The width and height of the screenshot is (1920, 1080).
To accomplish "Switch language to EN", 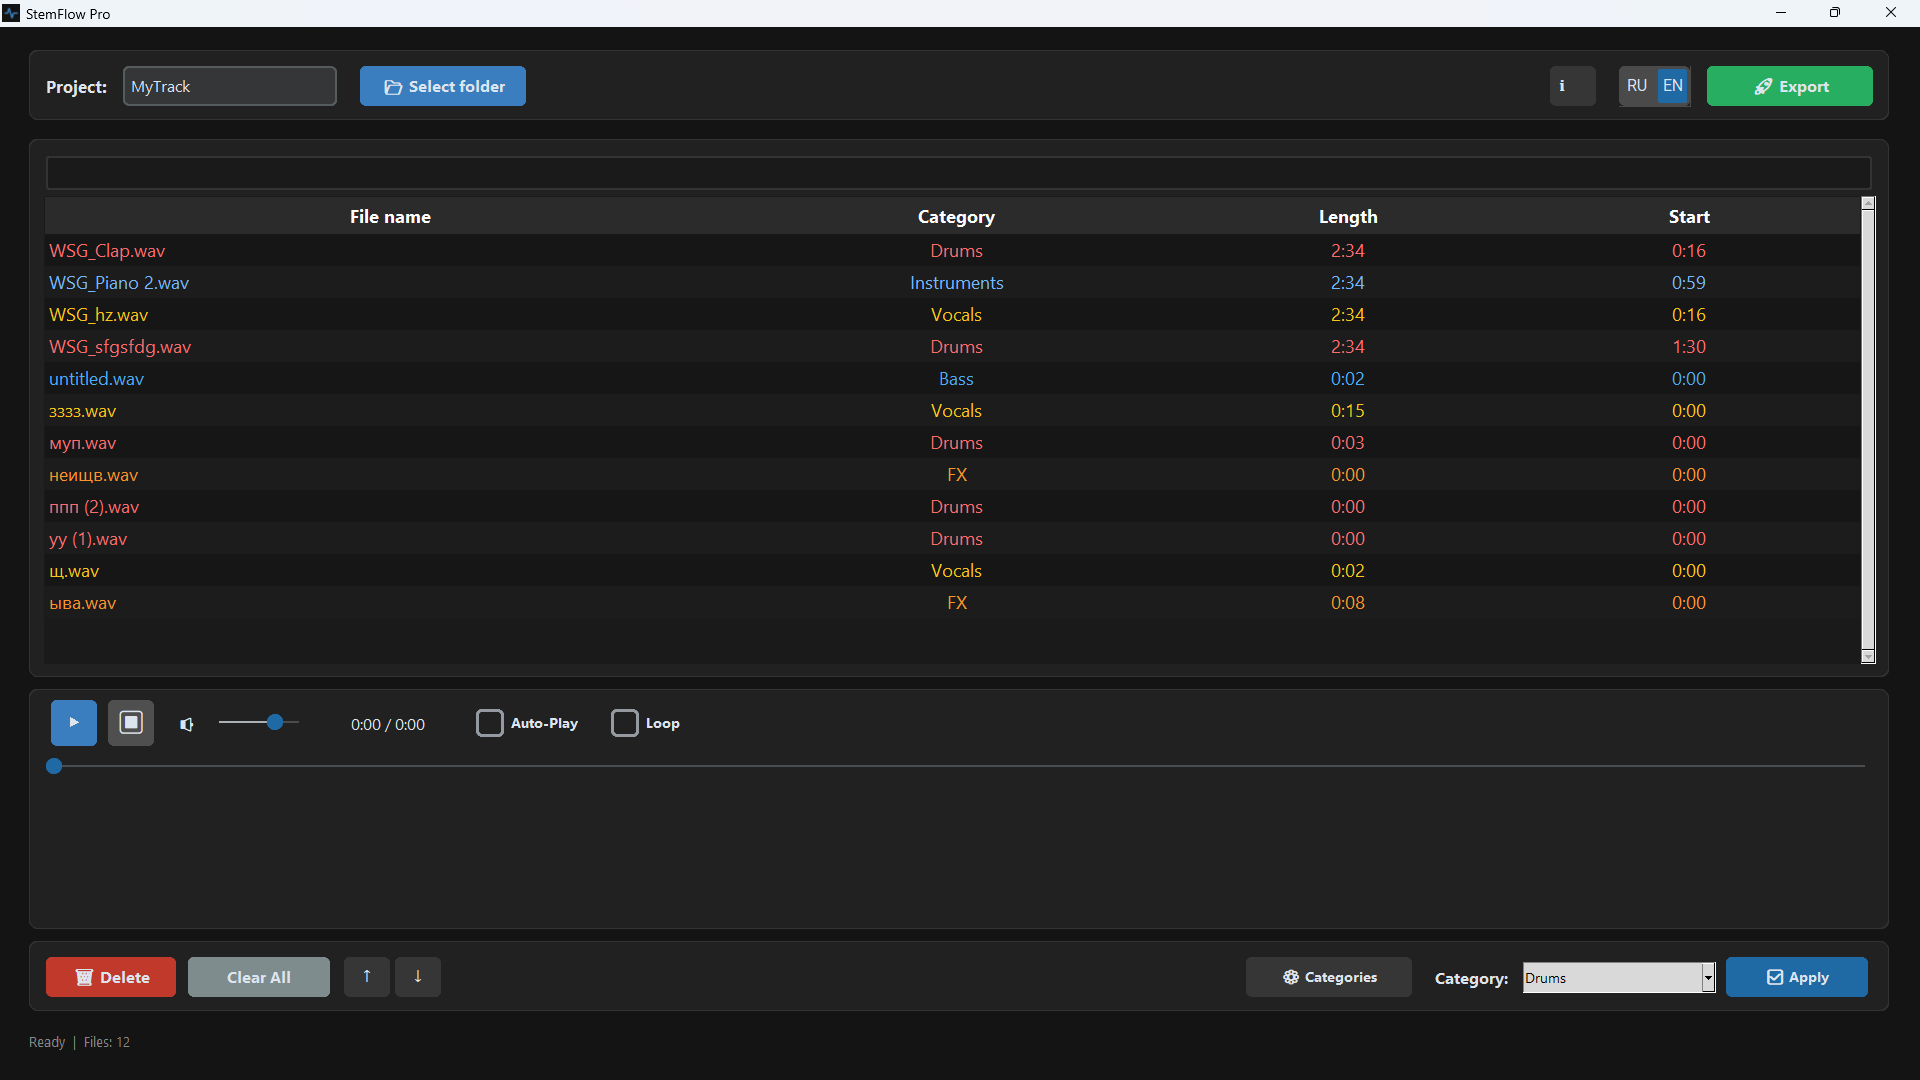I will (x=1673, y=86).
